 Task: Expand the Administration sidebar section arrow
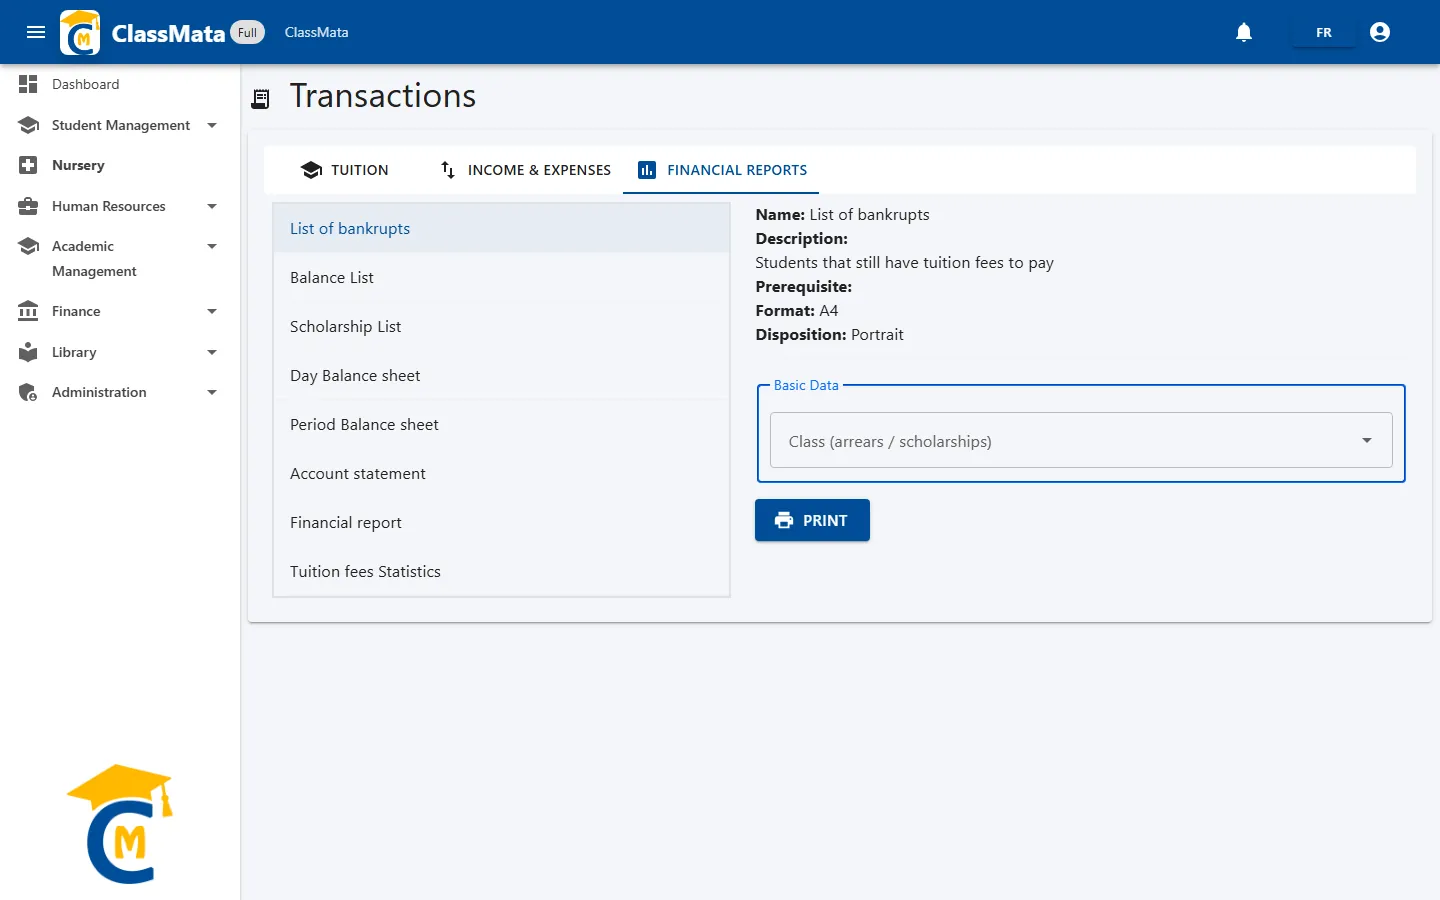[212, 392]
